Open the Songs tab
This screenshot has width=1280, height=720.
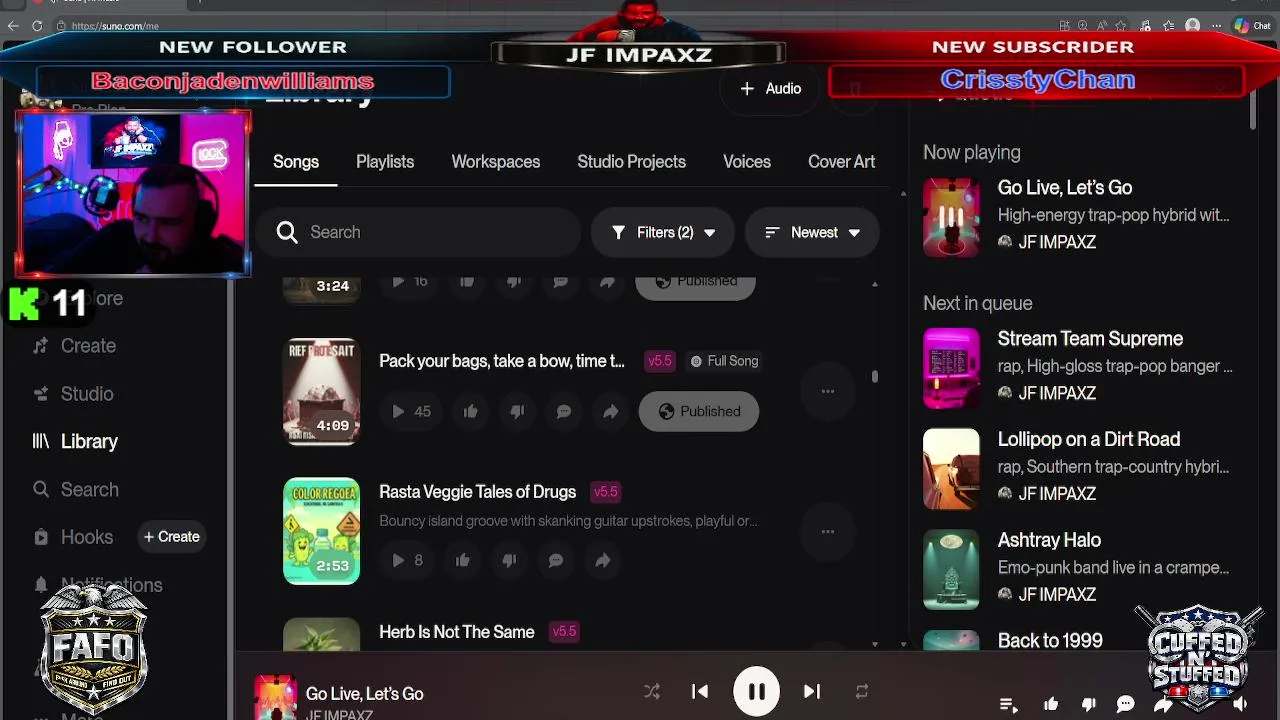(296, 162)
